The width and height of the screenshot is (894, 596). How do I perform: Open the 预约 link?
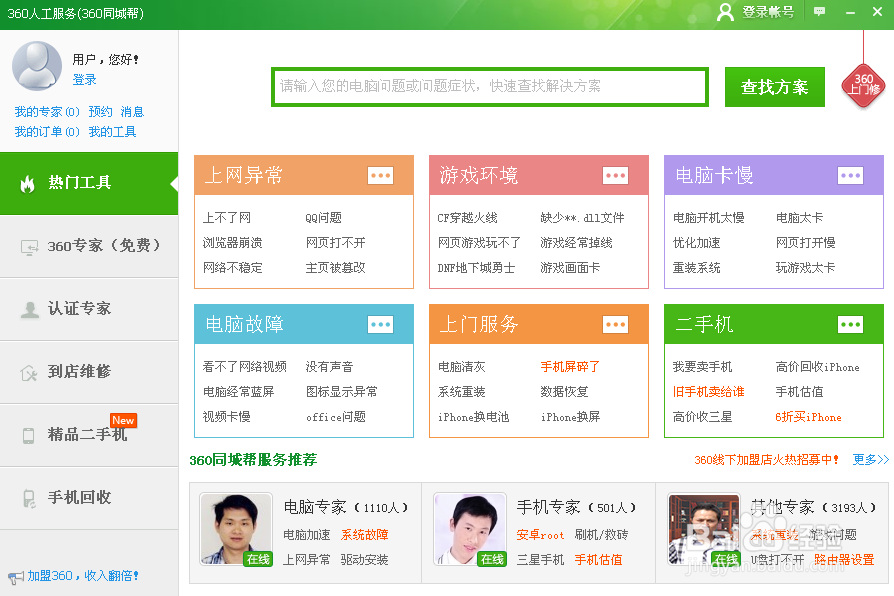pyautogui.click(x=100, y=112)
